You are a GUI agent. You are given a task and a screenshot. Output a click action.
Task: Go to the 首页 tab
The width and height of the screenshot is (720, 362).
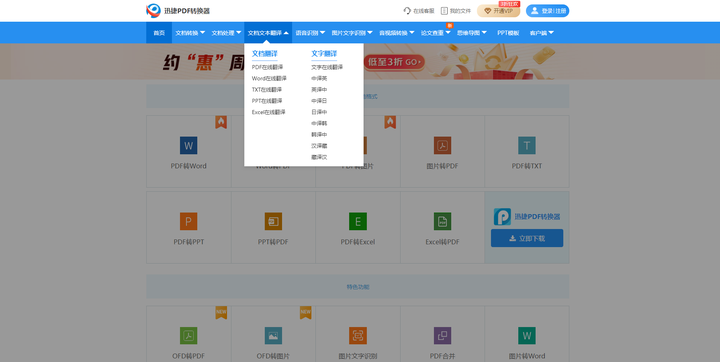click(159, 33)
